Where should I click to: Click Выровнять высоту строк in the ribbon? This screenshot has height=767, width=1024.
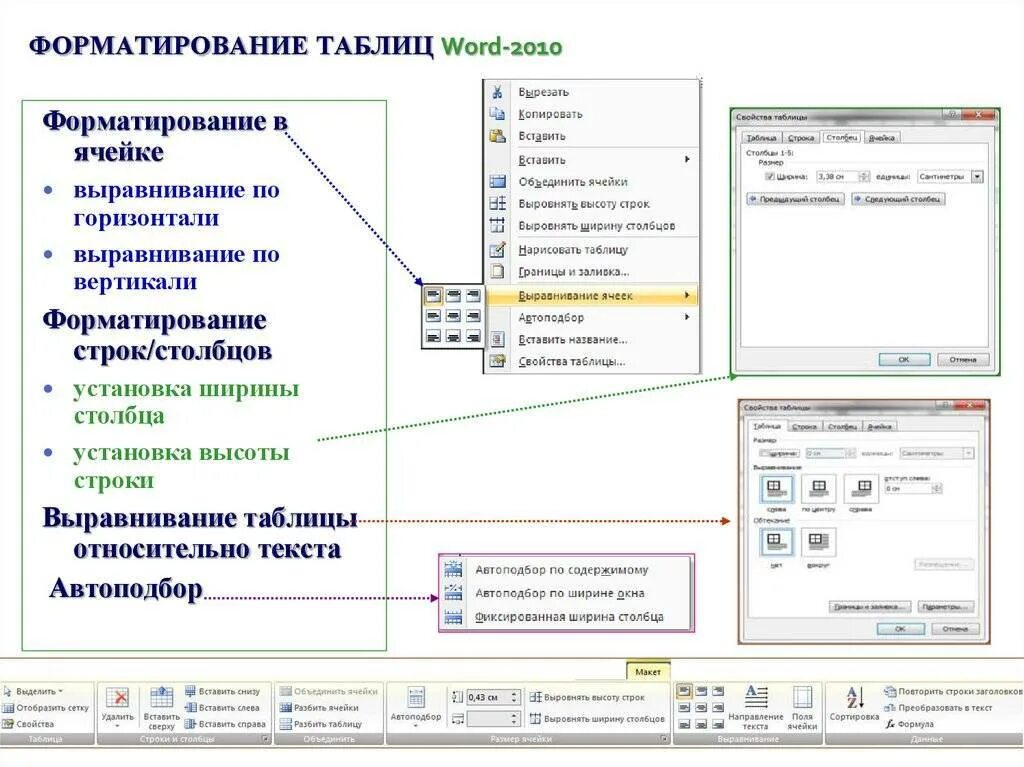coord(586,697)
